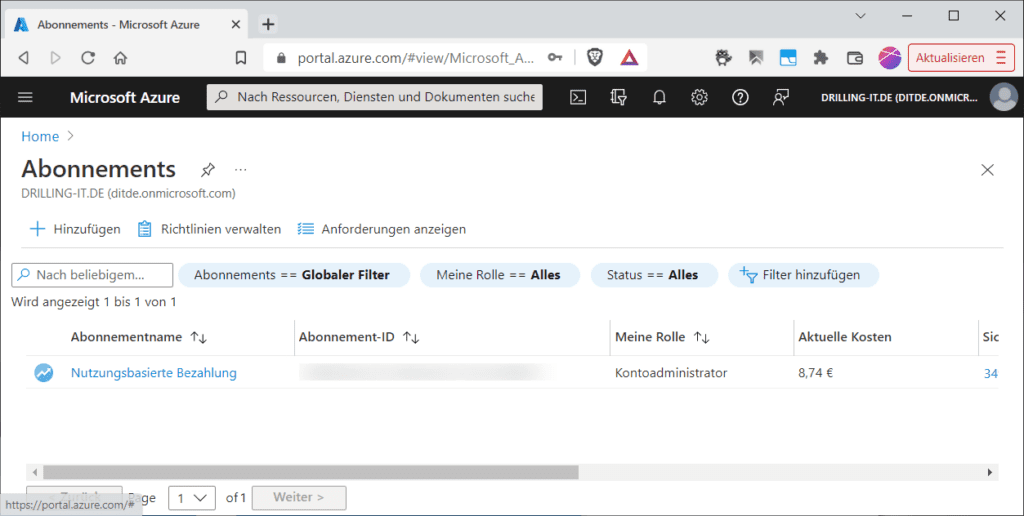Sort by Meine Rolle column arrows
Screen dimensions: 1024x516
tap(701, 338)
